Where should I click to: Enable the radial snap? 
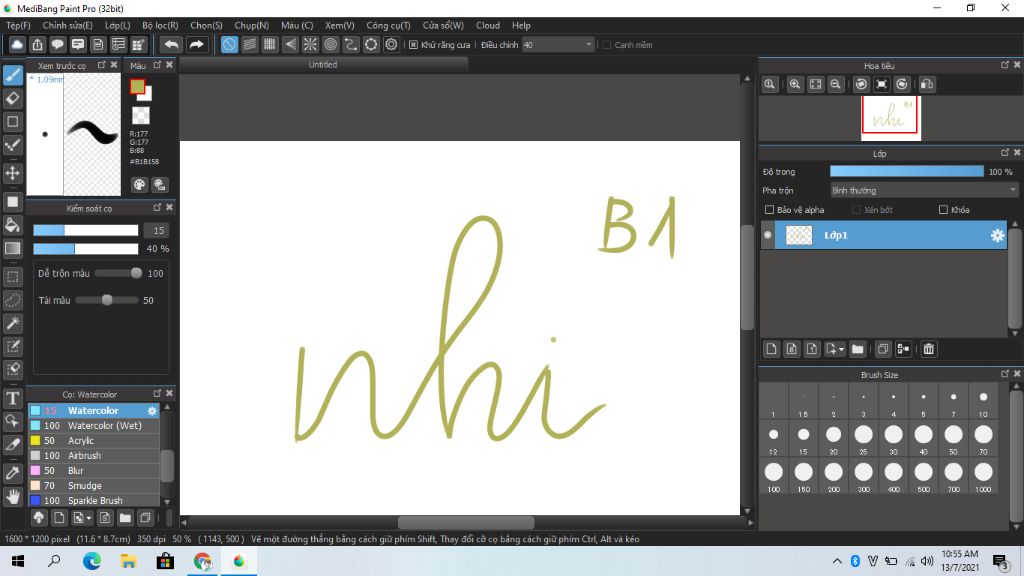click(310, 44)
